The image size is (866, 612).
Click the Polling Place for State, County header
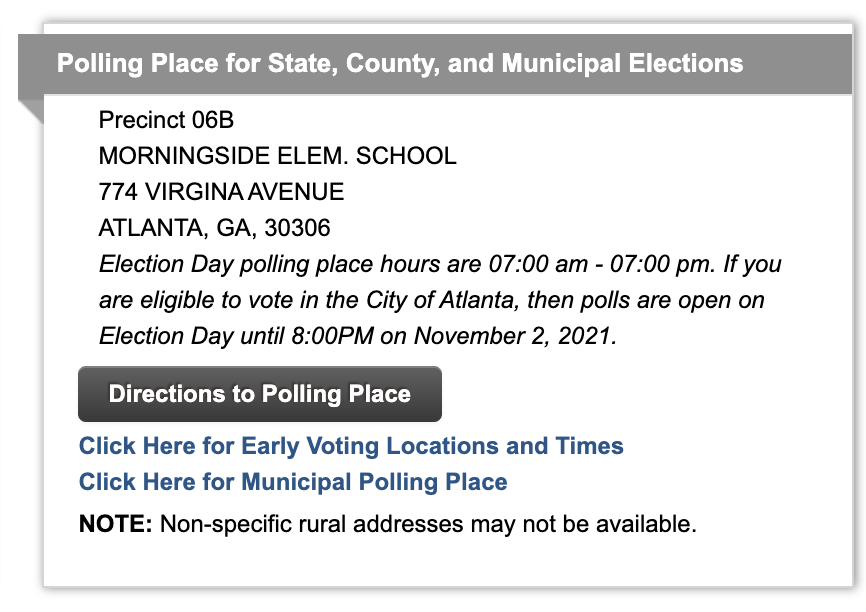tap(400, 64)
